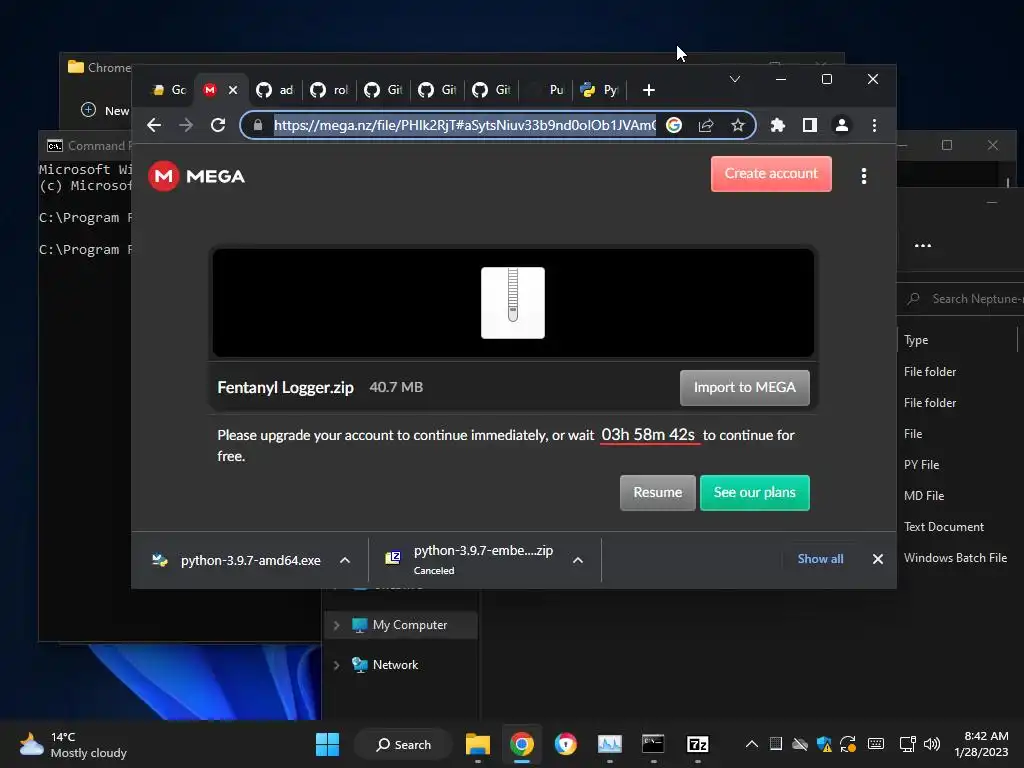
Task: Expand Network tree node
Action: tap(336, 665)
